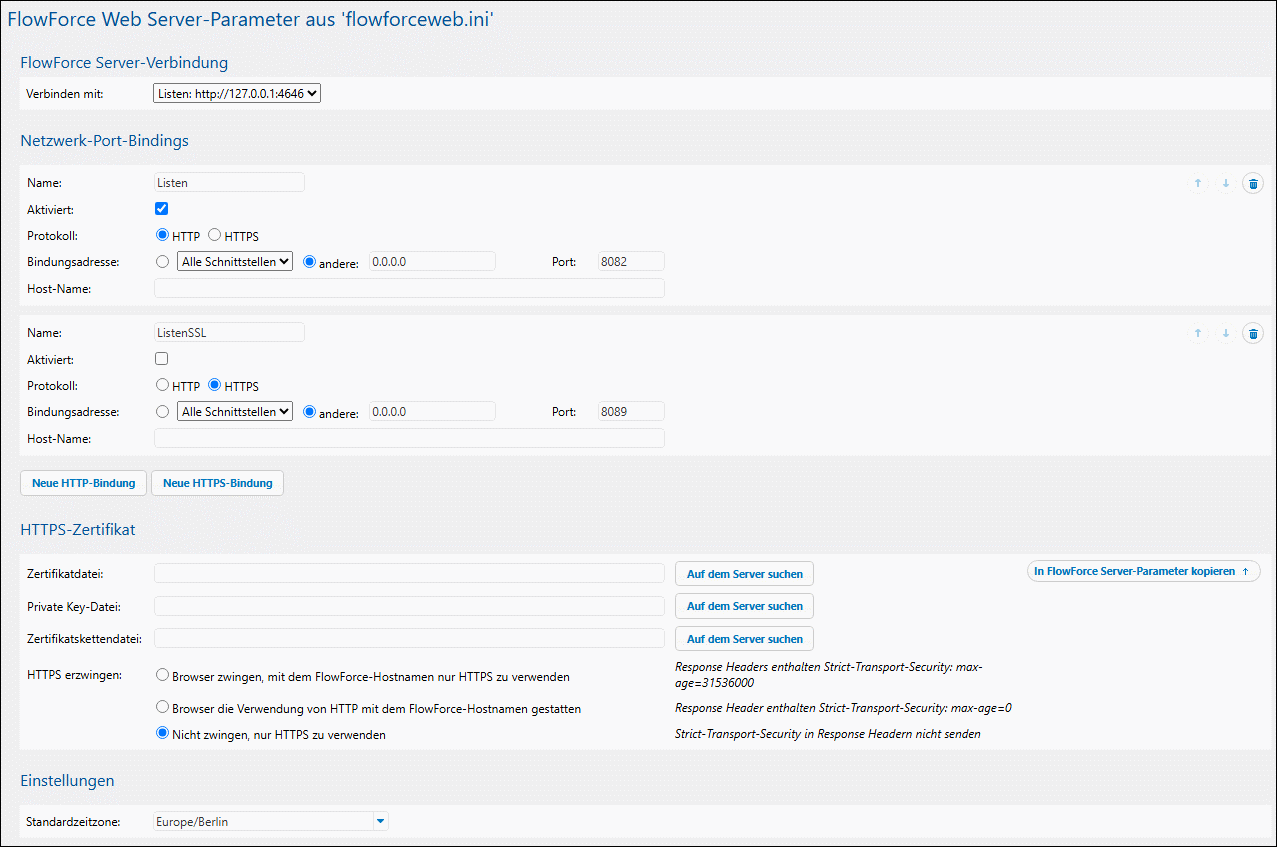The height and width of the screenshot is (847, 1277).
Task: Open the 'Verbinden mit' dropdown
Action: click(237, 94)
